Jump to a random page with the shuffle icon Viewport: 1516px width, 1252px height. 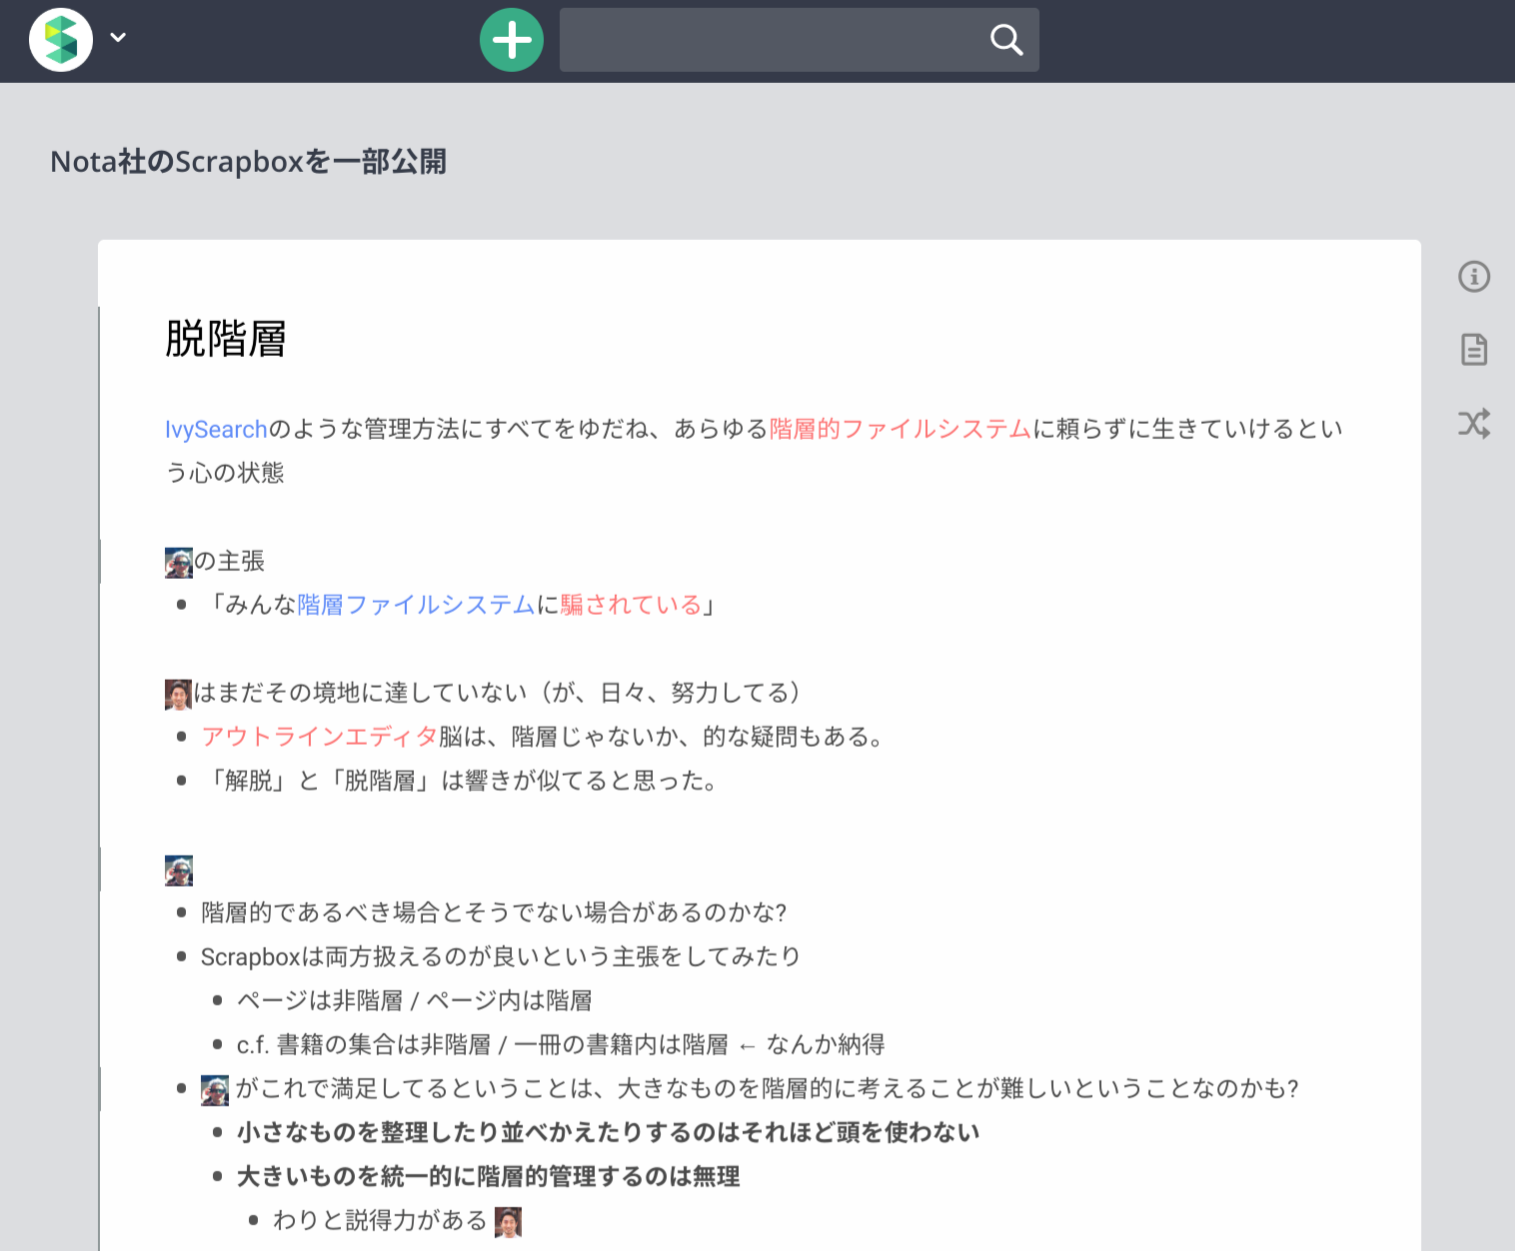[1474, 423]
